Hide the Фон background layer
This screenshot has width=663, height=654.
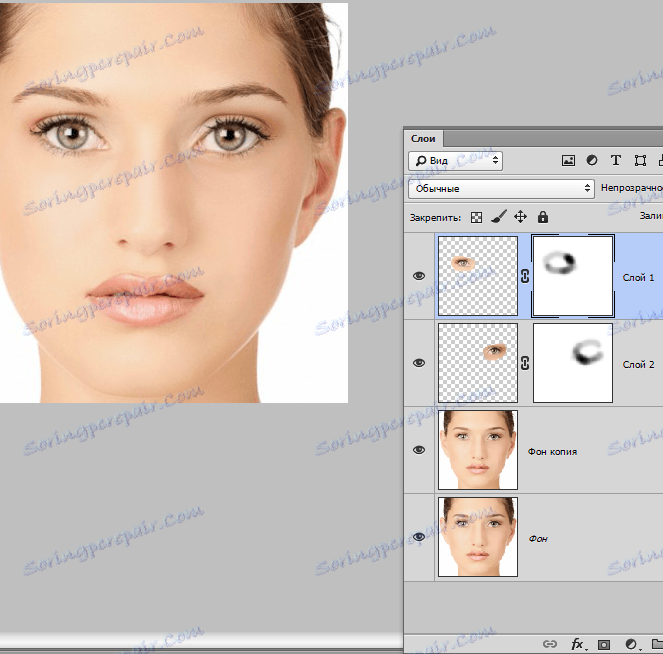pyautogui.click(x=419, y=537)
